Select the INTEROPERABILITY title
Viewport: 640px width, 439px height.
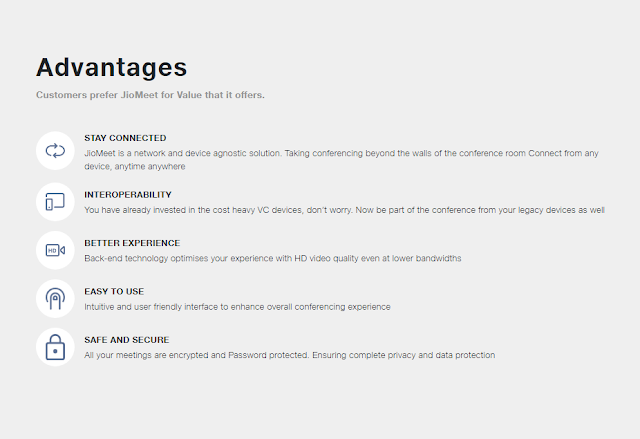(x=128, y=195)
